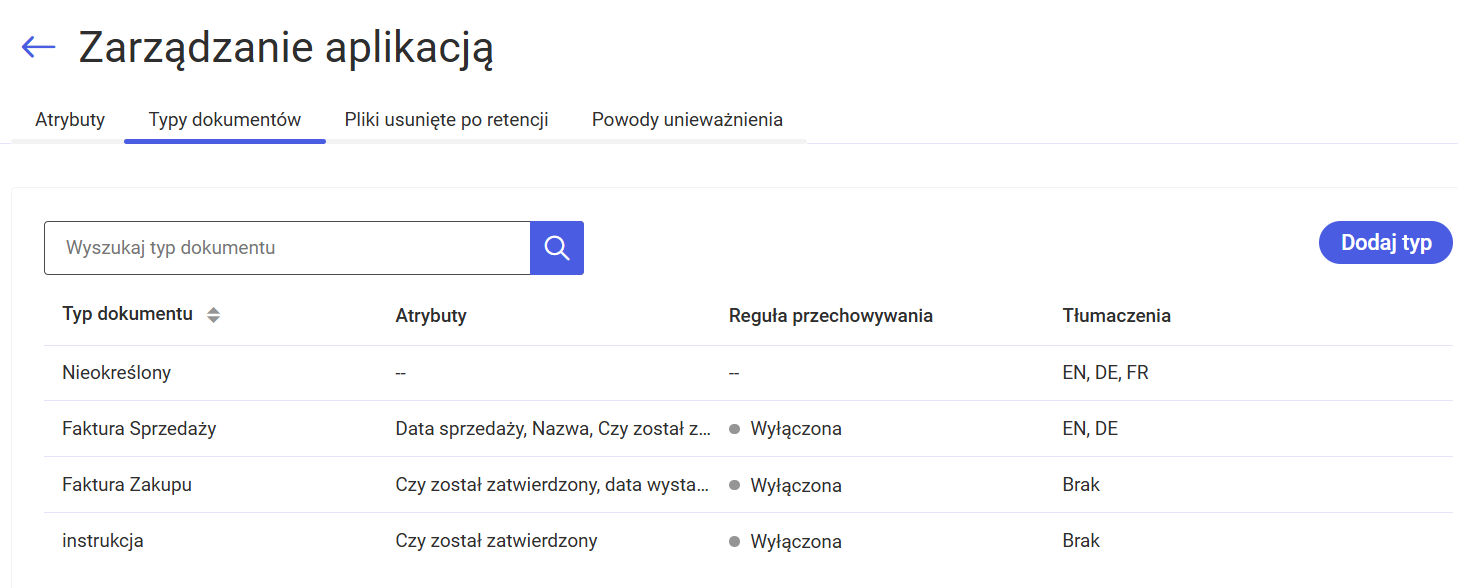Switch to Pliki usunięte po retencji tab
1458x588 pixels.
tap(447, 120)
